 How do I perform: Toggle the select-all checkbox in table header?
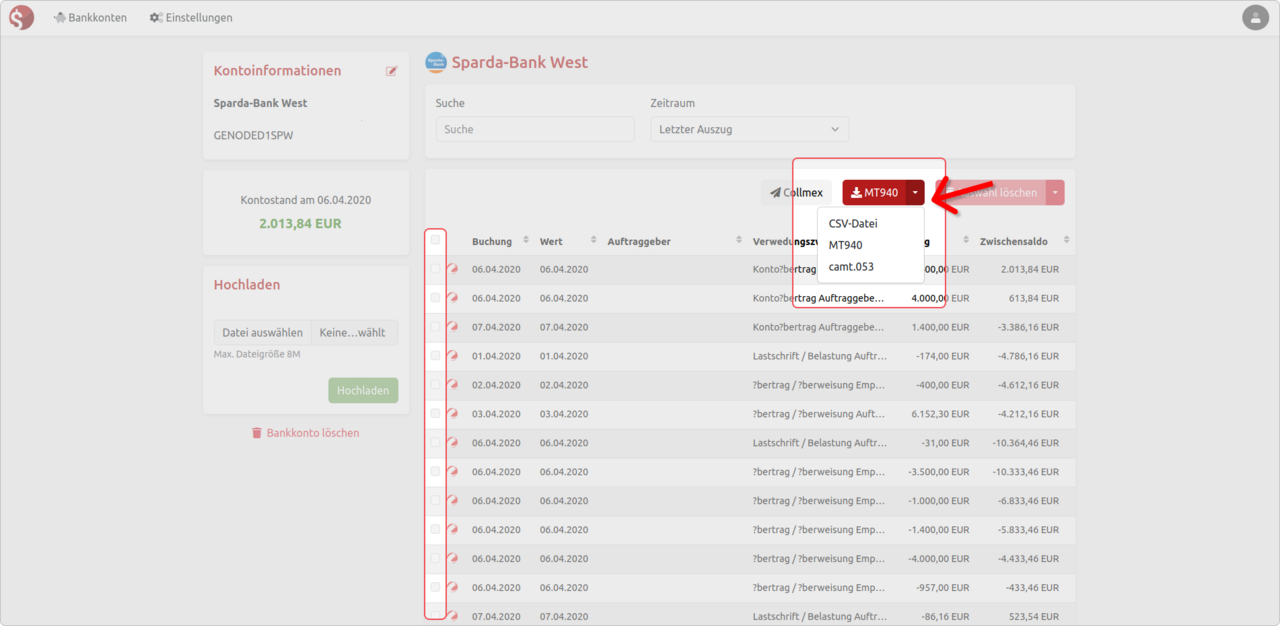coord(435,240)
